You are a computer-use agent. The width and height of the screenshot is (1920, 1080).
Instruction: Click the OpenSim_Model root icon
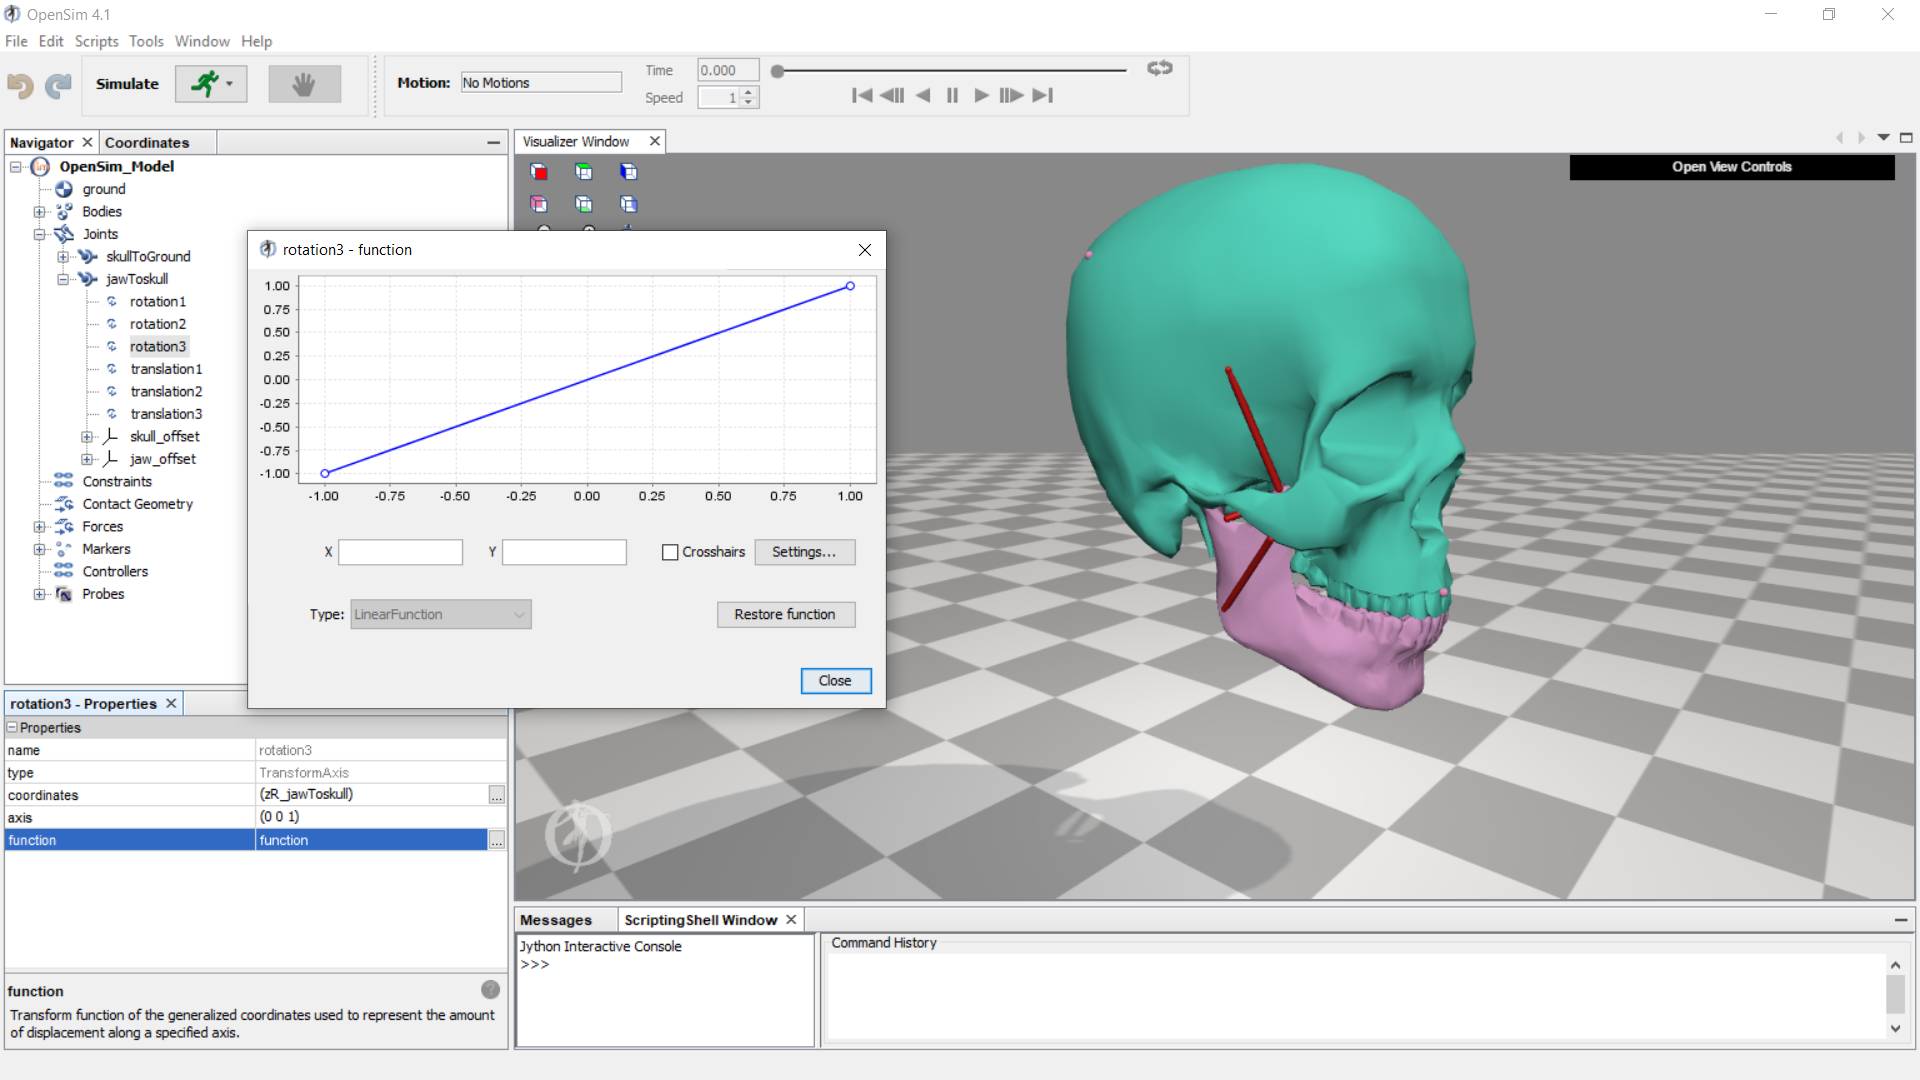coord(41,166)
